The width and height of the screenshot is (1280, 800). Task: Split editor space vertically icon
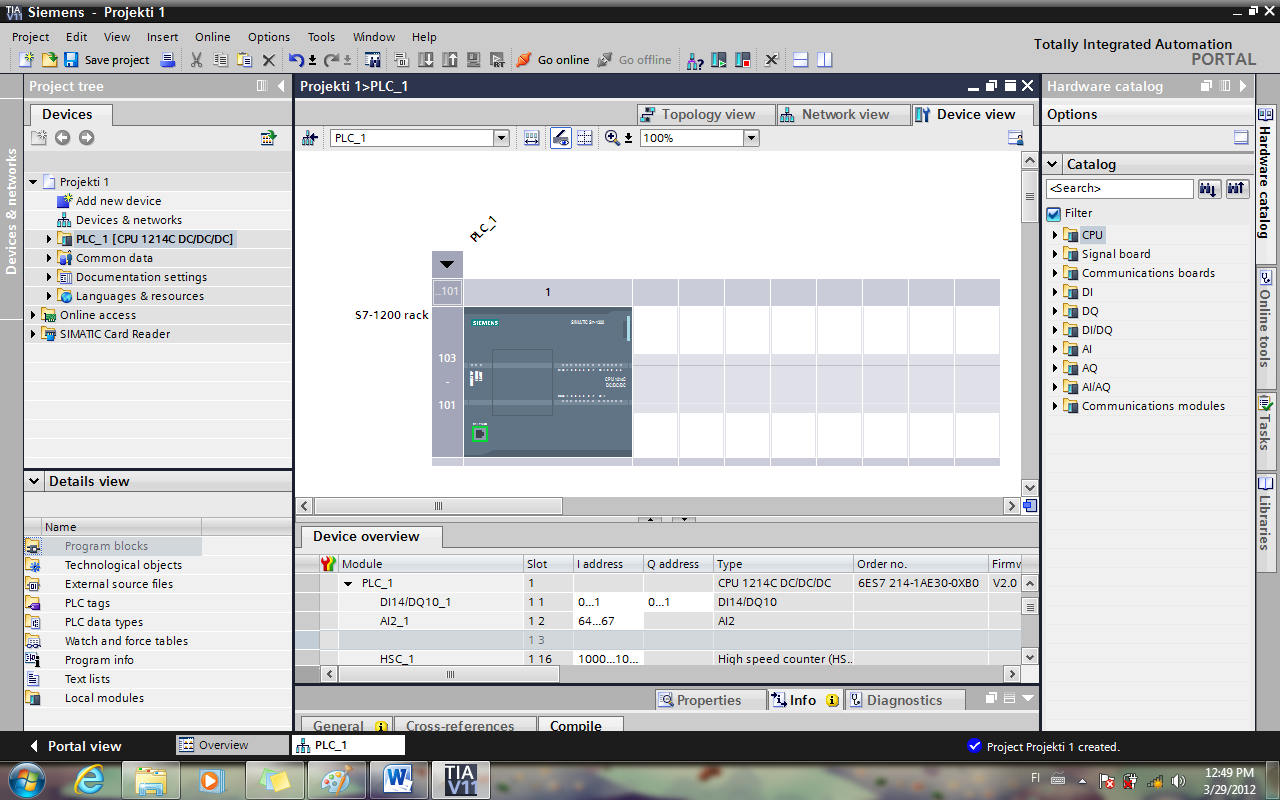click(x=825, y=60)
